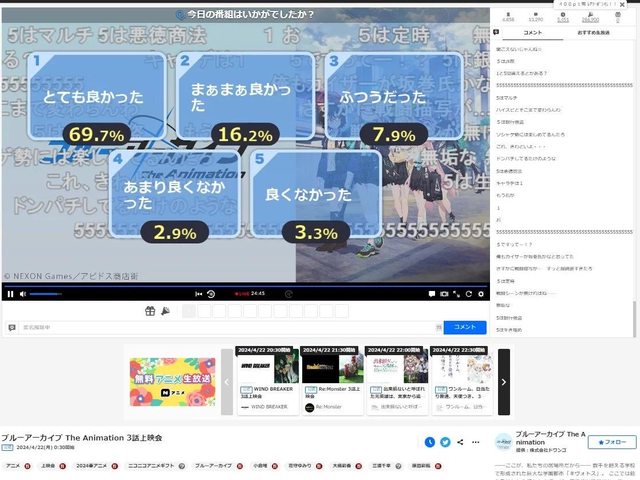Click the ニコニコアニメギフト tag
The width and height of the screenshot is (640, 480).
[151, 466]
